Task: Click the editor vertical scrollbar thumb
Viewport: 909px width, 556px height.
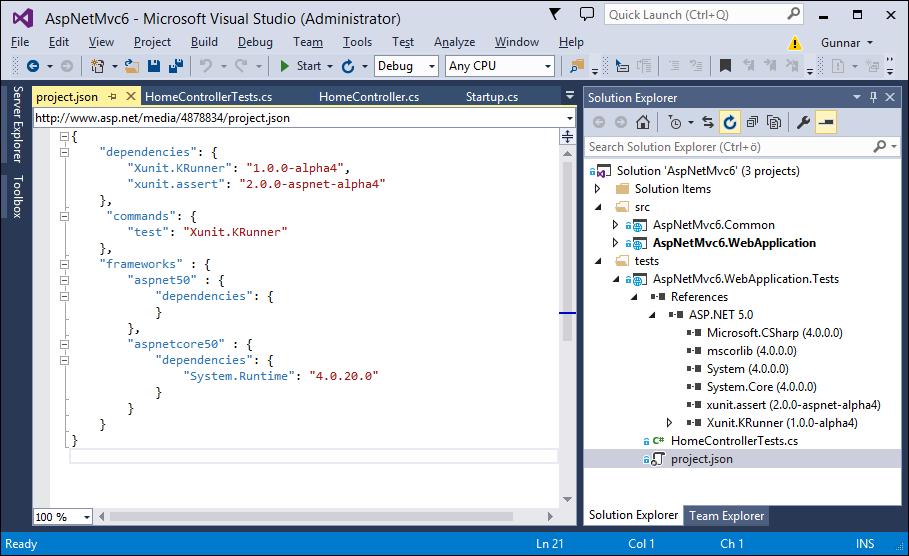Action: [568, 250]
